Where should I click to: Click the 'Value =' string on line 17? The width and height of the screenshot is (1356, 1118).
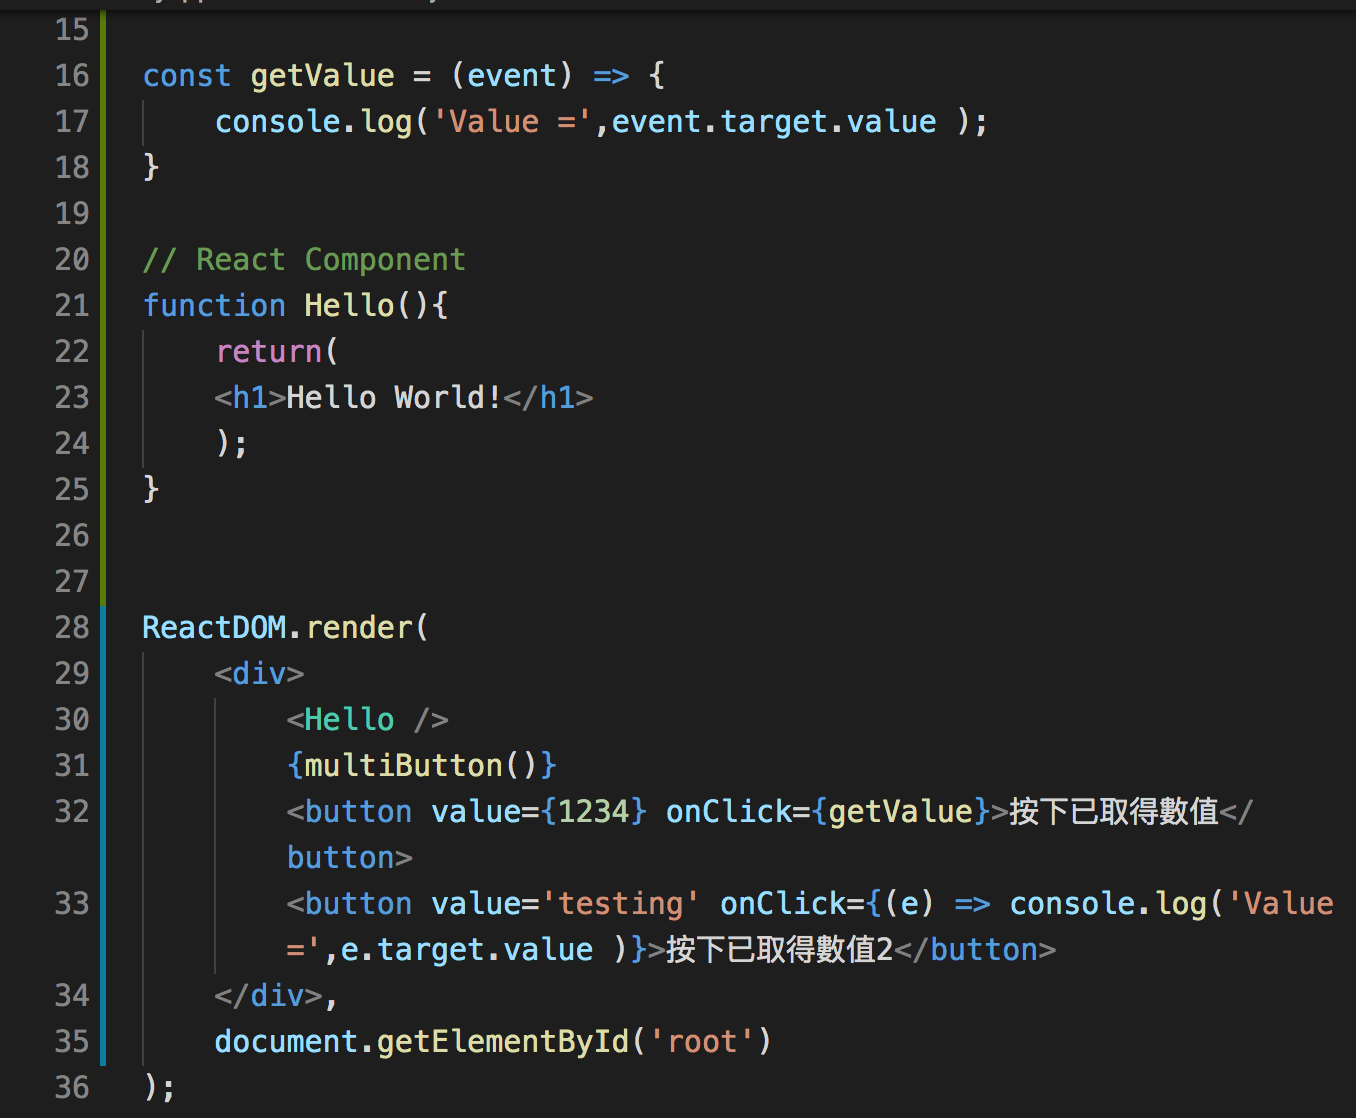512,122
